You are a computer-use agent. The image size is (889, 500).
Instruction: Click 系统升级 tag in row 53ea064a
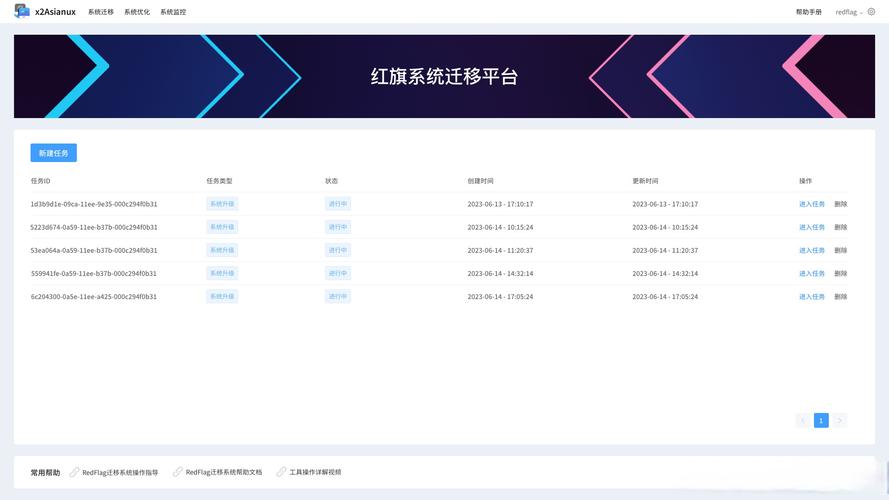(x=222, y=251)
